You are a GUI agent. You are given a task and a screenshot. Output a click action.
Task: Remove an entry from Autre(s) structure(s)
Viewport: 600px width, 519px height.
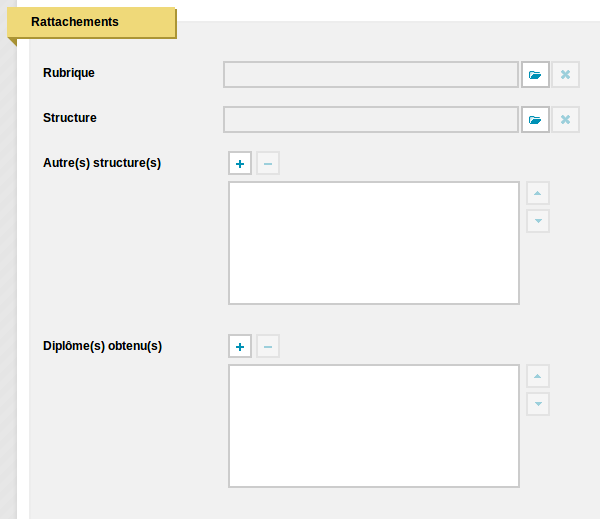268,163
